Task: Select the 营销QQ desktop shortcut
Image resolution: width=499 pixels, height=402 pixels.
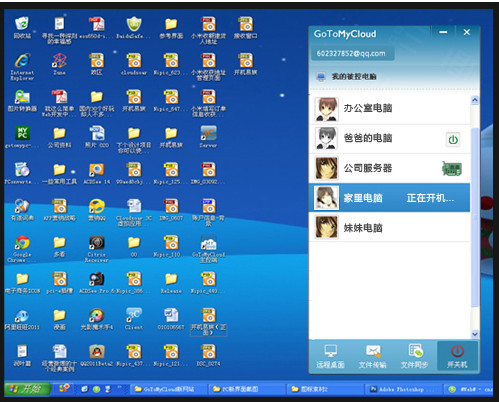Action: point(97,210)
